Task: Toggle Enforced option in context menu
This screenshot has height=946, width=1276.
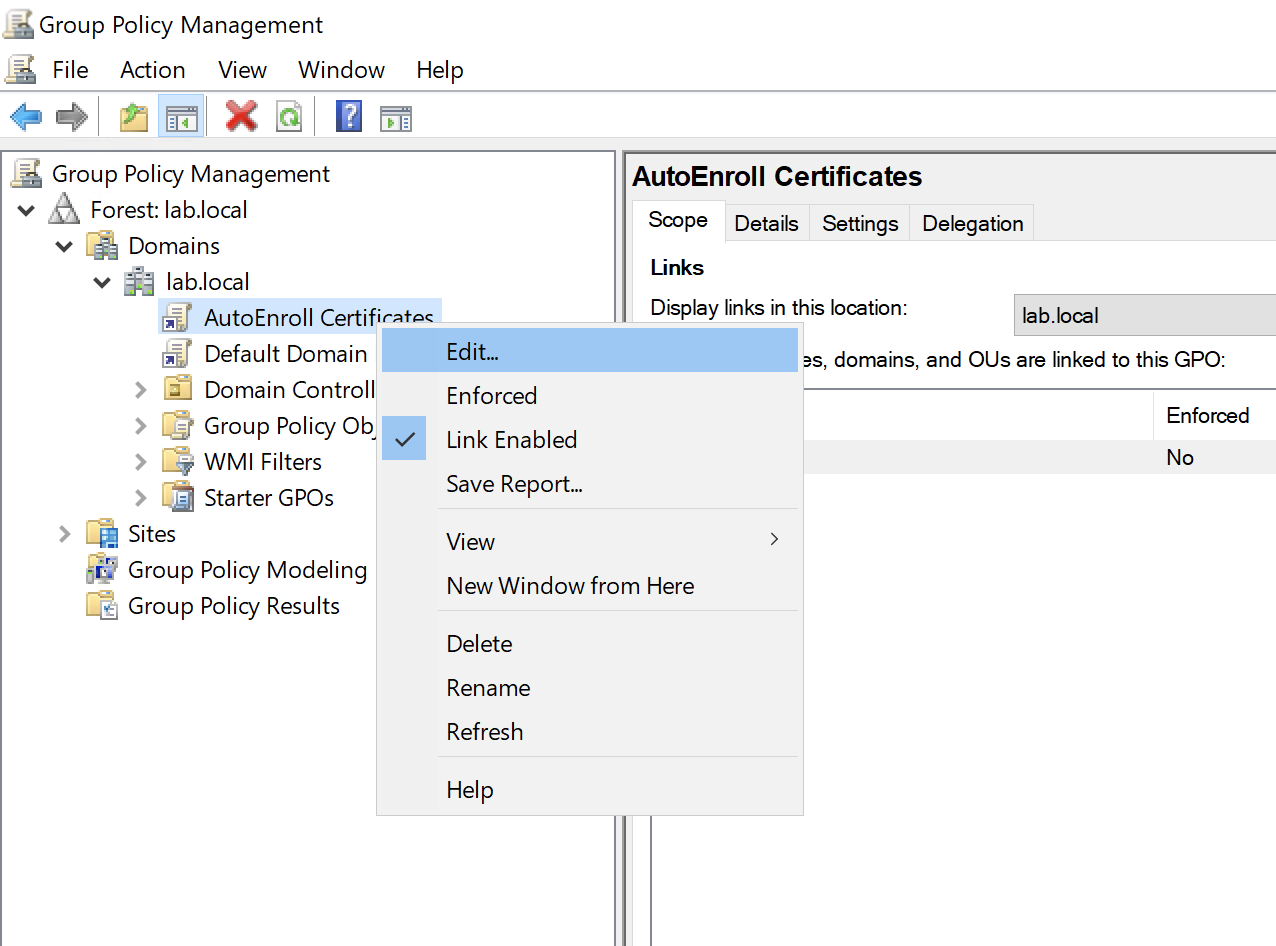Action: click(x=491, y=396)
